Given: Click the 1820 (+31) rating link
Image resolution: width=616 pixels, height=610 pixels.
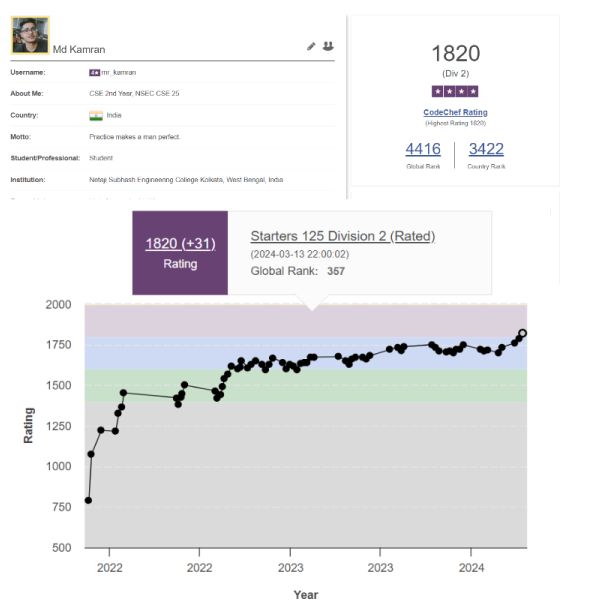Looking at the screenshot, I should (180, 244).
